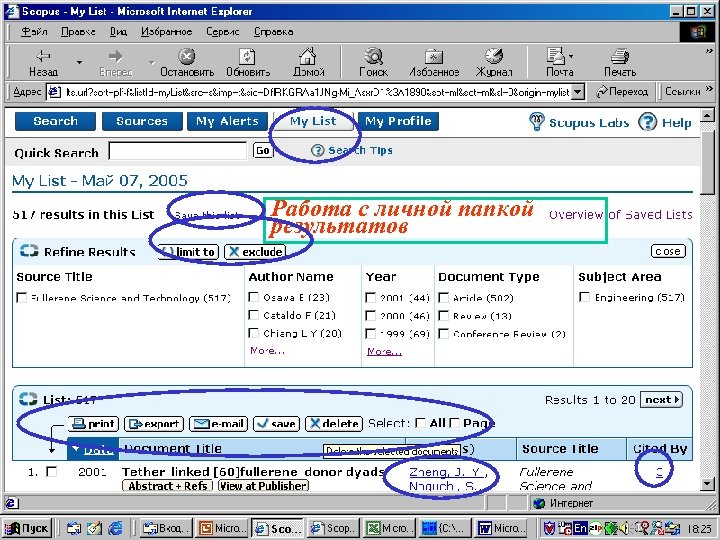
Task: Expand More author names
Action: point(267,351)
